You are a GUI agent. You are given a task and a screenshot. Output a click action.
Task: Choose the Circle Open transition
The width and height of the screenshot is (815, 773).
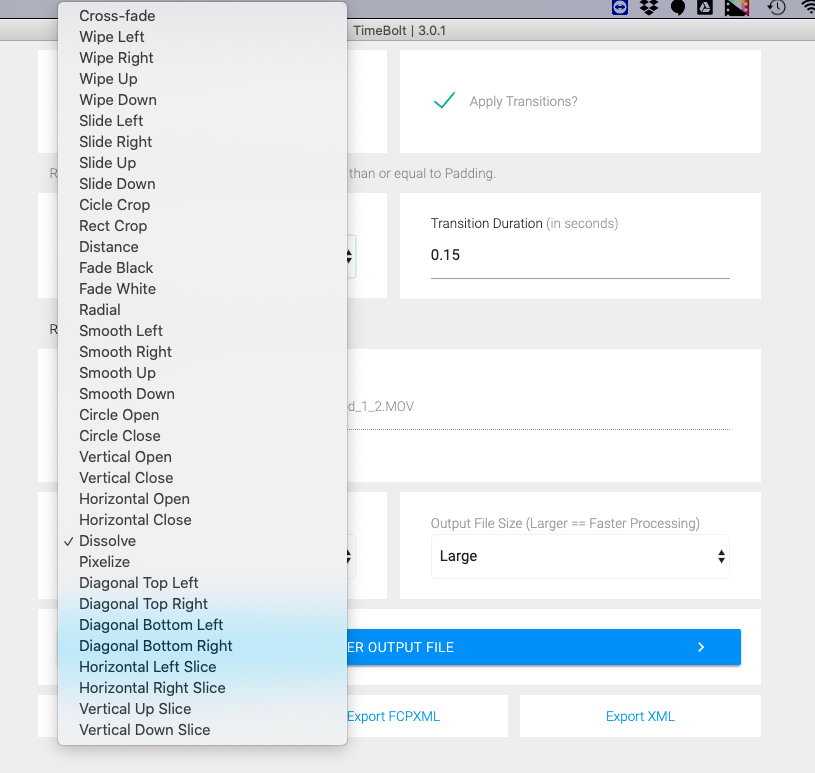tap(119, 415)
